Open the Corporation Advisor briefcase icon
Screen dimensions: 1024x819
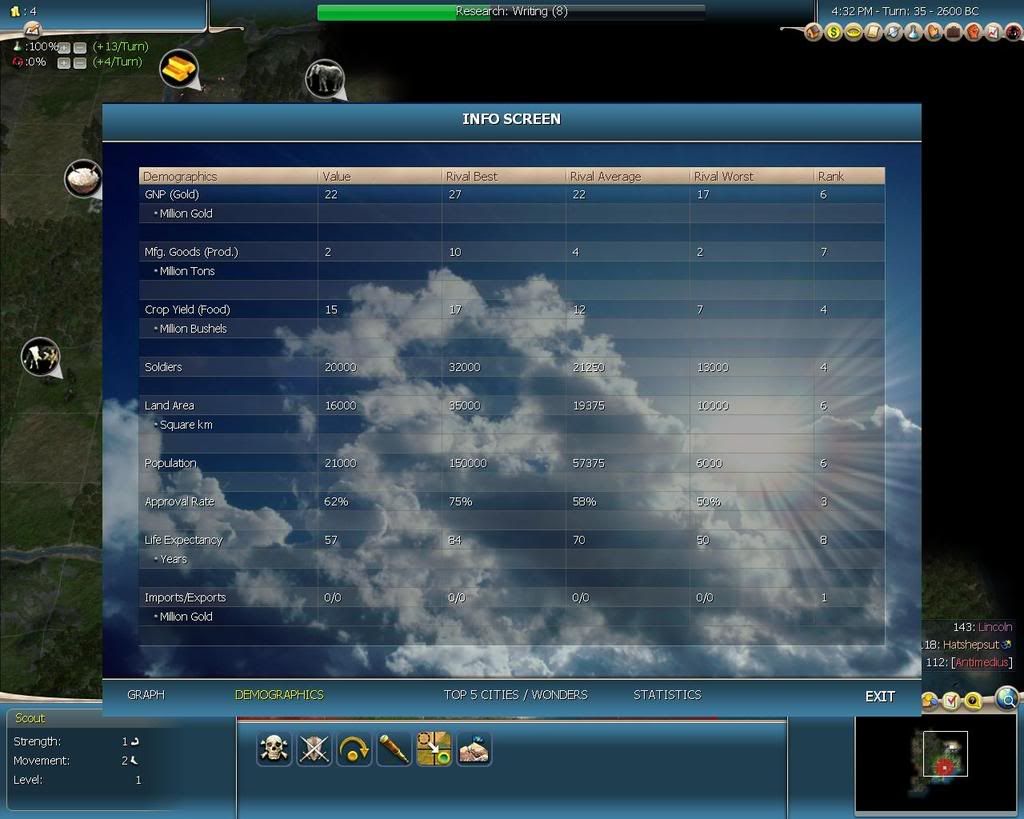coord(953,31)
